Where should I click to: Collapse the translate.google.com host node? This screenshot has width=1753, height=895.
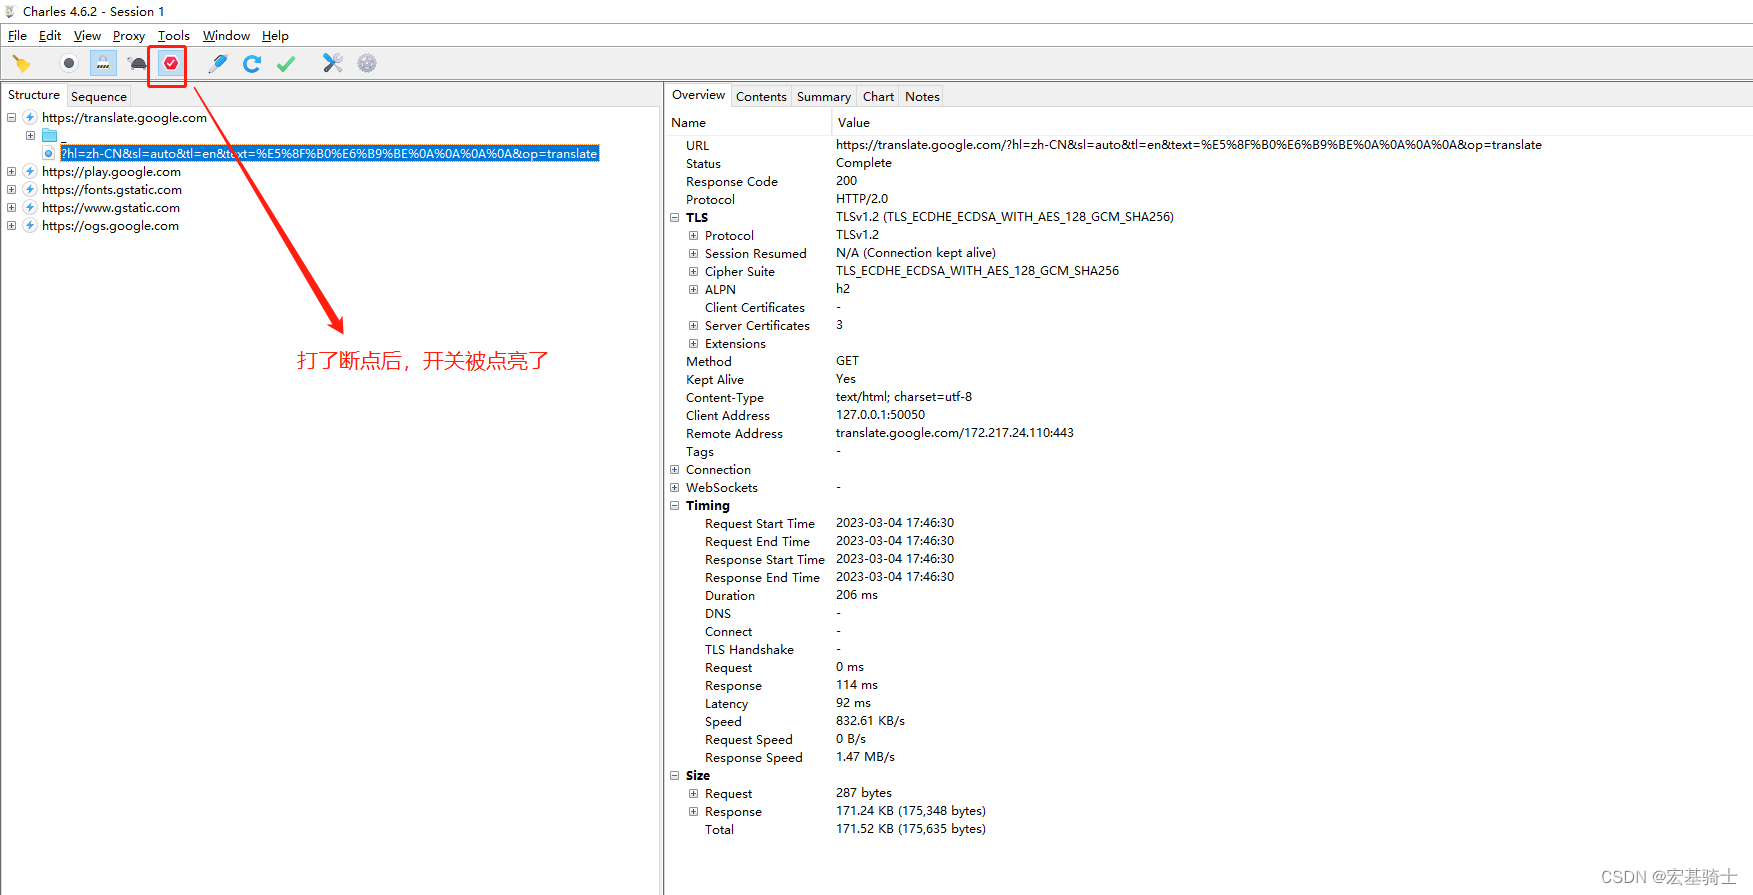pos(12,118)
